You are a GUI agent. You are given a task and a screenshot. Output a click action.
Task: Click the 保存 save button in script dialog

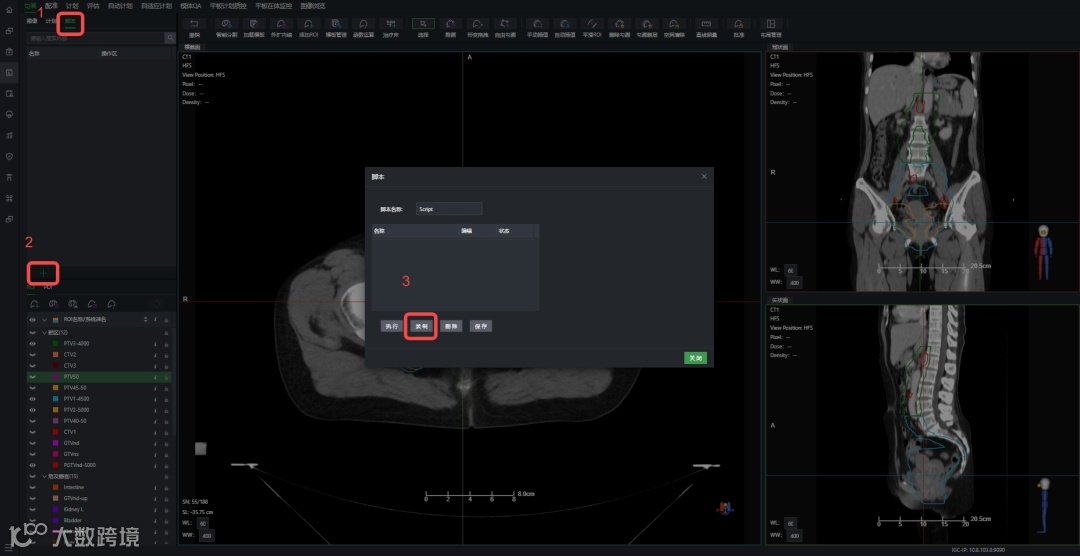pos(481,327)
